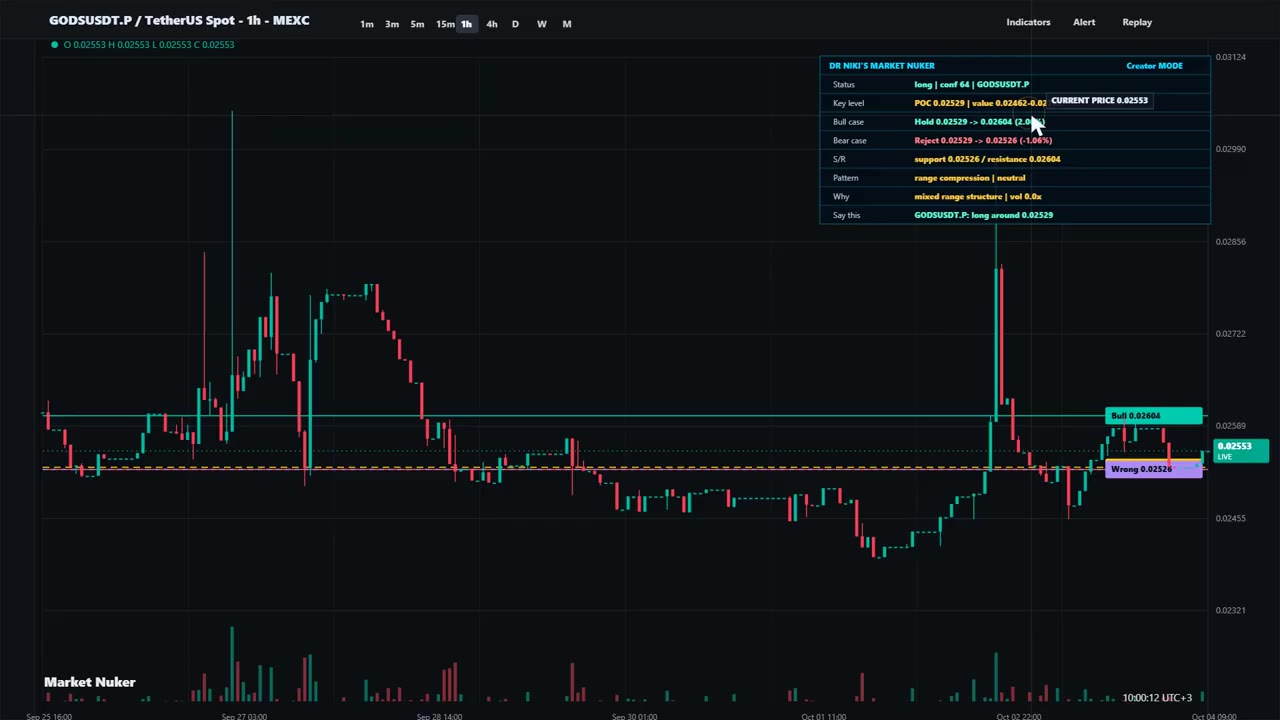This screenshot has width=1280, height=720.
Task: Switch to the weekly (W) timeframe
Action: click(x=541, y=24)
